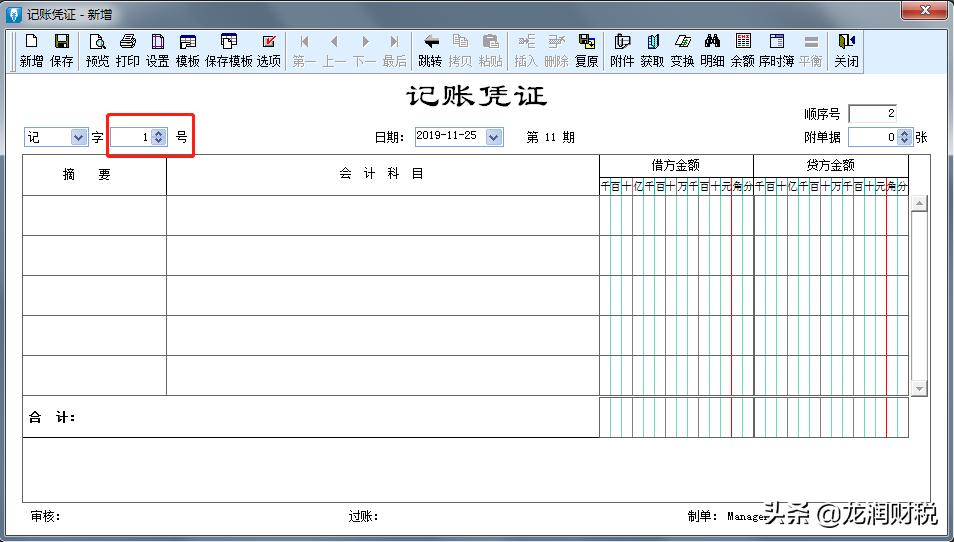Click the 合计 total label
Viewport: 954px width, 542px height.
coord(52,417)
